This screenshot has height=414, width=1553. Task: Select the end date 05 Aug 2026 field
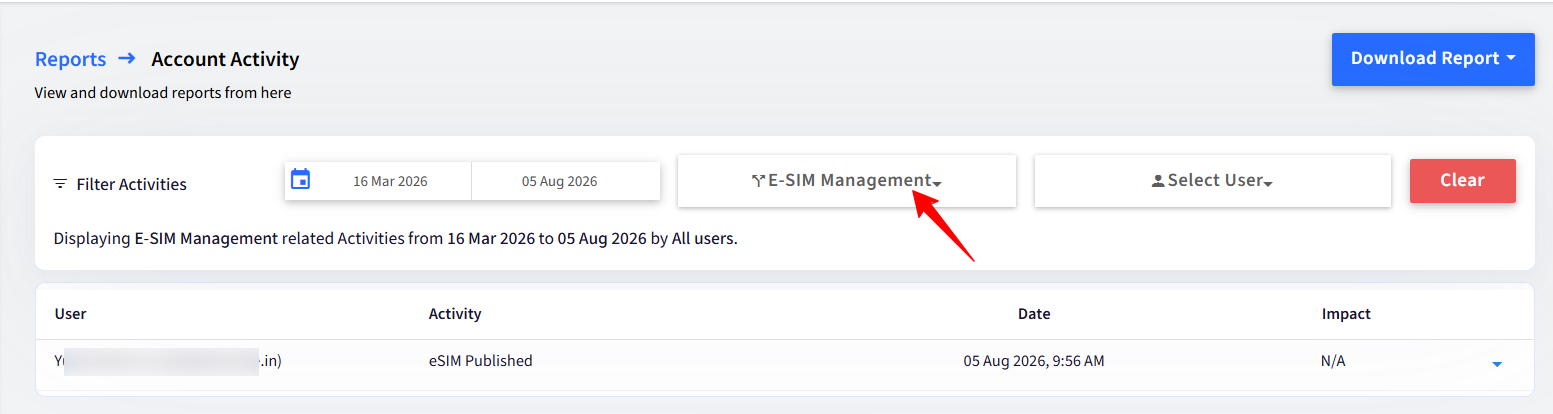(x=560, y=181)
